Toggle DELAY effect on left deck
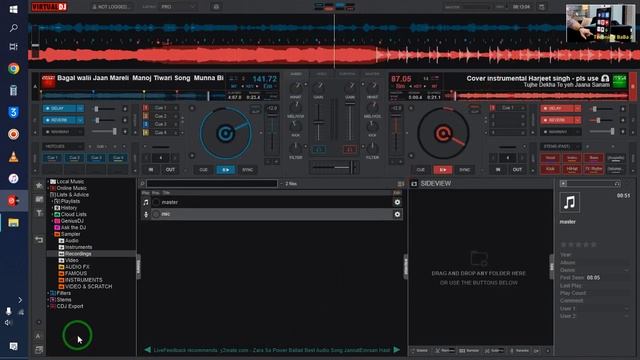 click(x=60, y=109)
